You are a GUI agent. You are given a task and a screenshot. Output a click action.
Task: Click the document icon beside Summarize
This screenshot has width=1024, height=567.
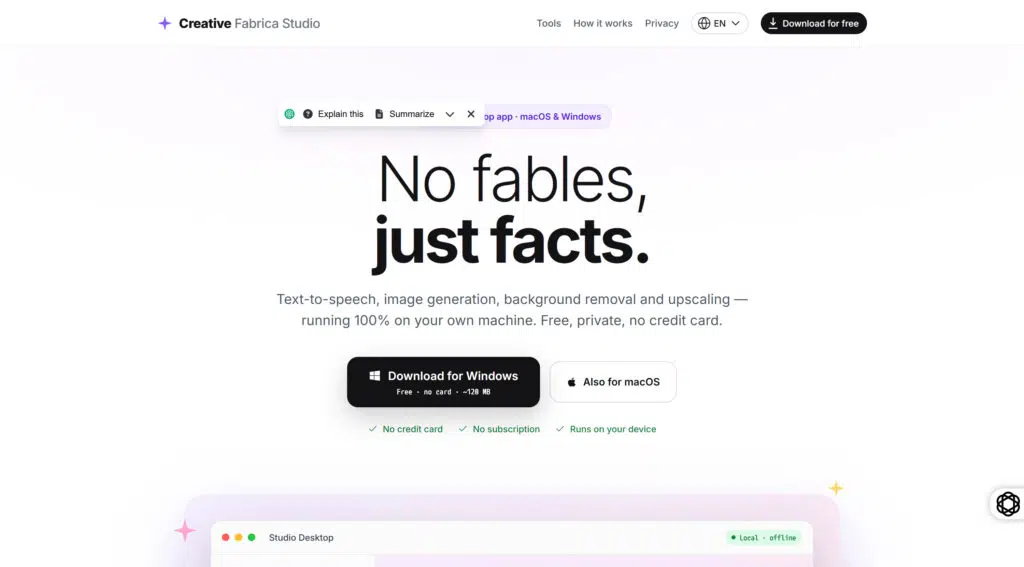coord(379,114)
